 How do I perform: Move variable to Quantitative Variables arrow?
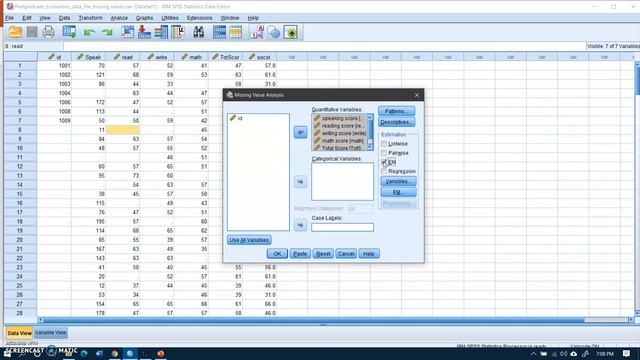click(300, 132)
